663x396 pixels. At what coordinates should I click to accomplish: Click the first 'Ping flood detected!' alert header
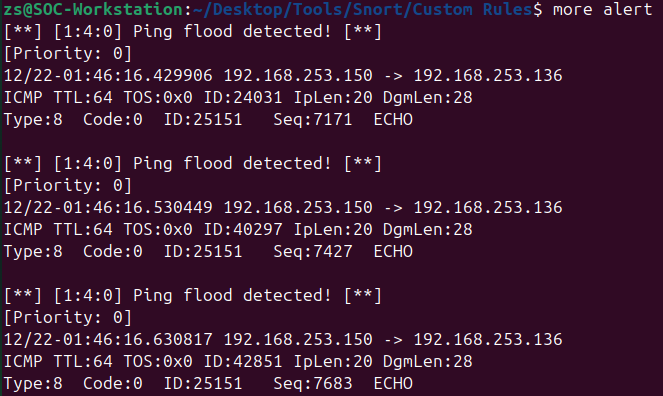coord(193,32)
